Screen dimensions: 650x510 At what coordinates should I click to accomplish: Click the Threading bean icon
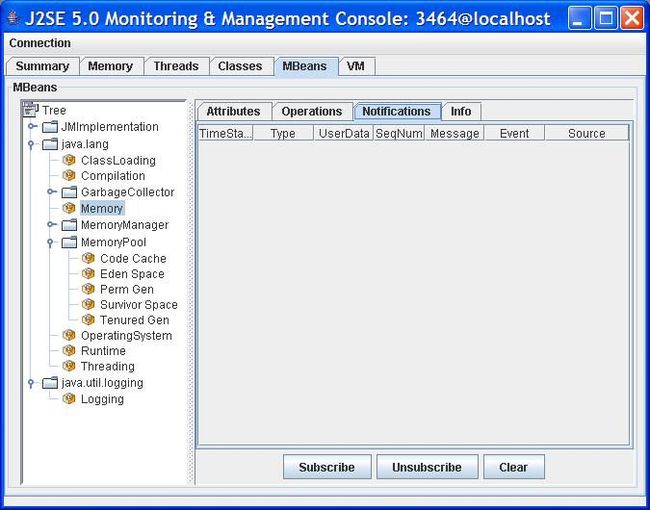click(69, 366)
